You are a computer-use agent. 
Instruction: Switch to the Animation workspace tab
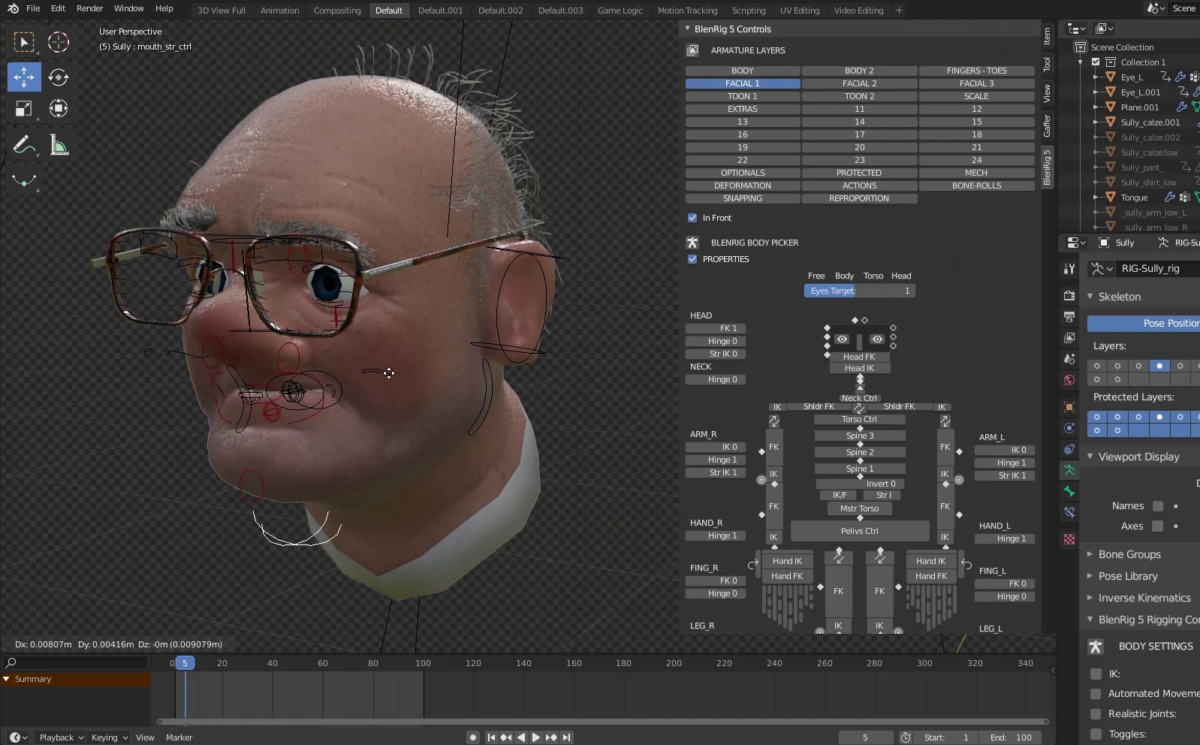pyautogui.click(x=279, y=10)
